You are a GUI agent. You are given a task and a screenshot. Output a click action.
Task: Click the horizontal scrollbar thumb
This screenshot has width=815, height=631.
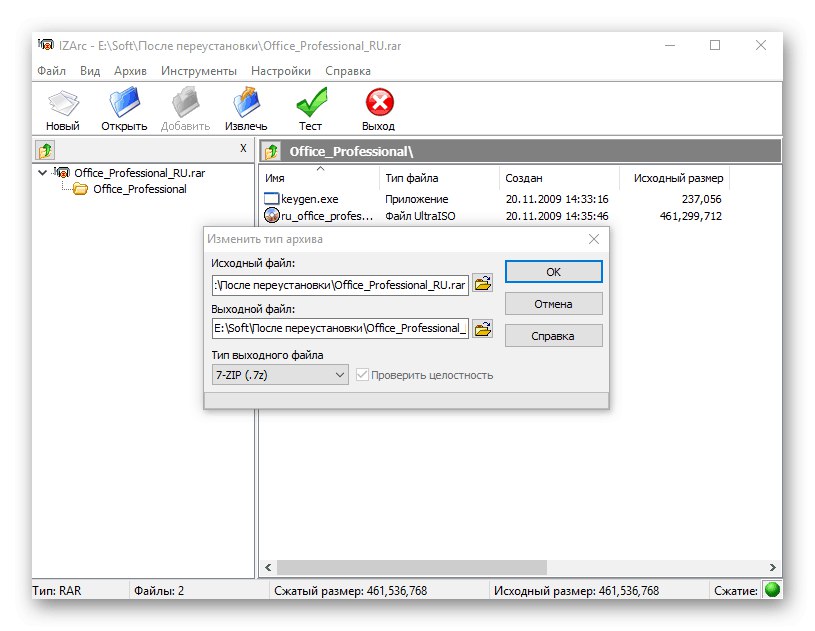412,567
